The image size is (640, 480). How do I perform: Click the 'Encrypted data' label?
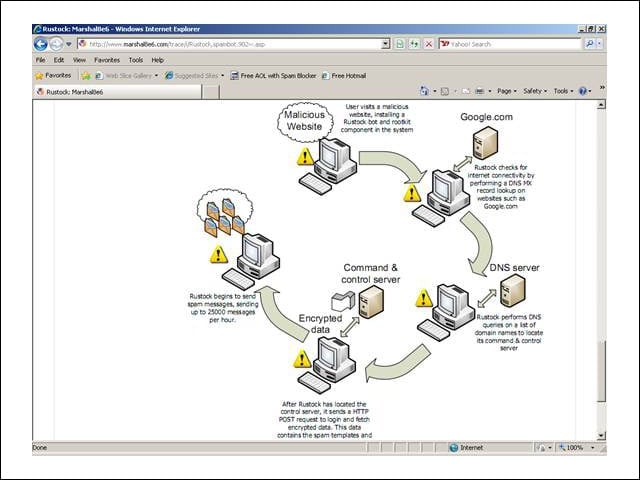click(x=320, y=324)
